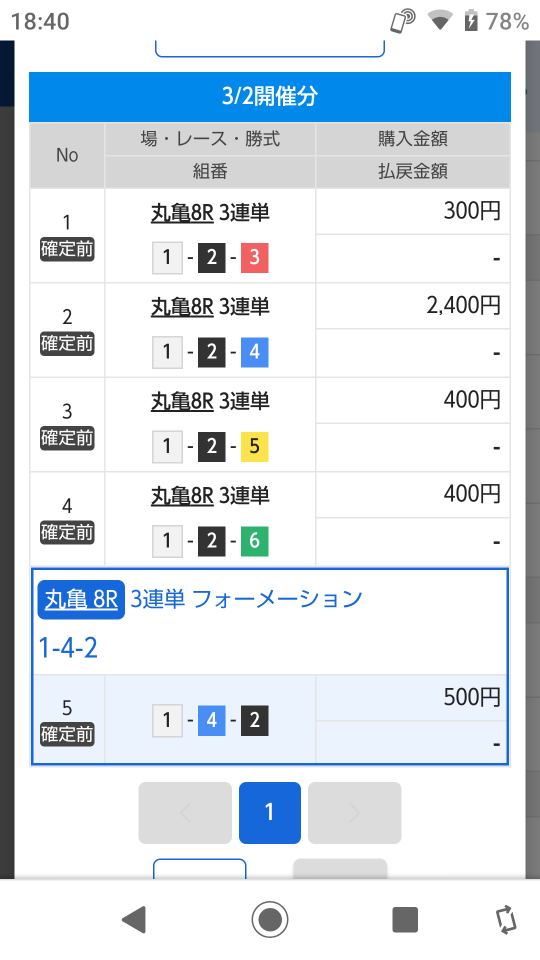540x960 pixels.
Task: Go to next page with right chevron
Action: (354, 812)
